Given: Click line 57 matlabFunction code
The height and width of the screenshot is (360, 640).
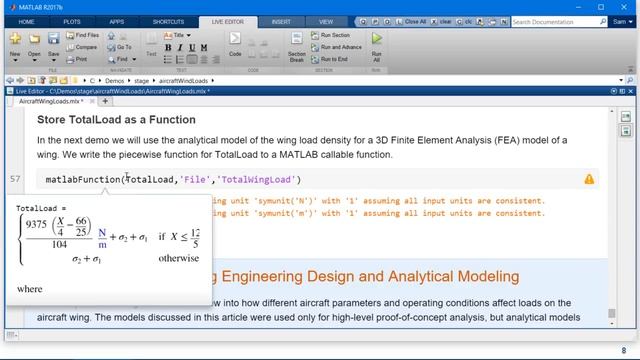Looking at the screenshot, I should [173, 180].
